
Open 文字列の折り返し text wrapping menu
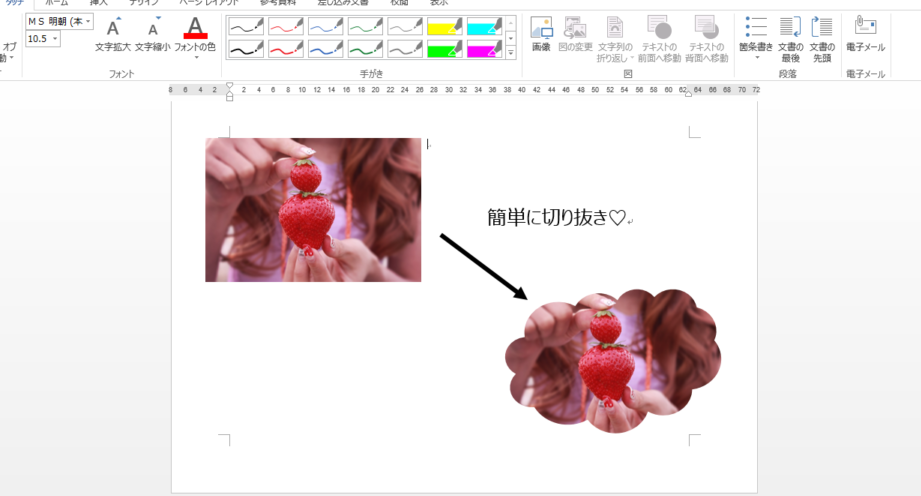614,39
